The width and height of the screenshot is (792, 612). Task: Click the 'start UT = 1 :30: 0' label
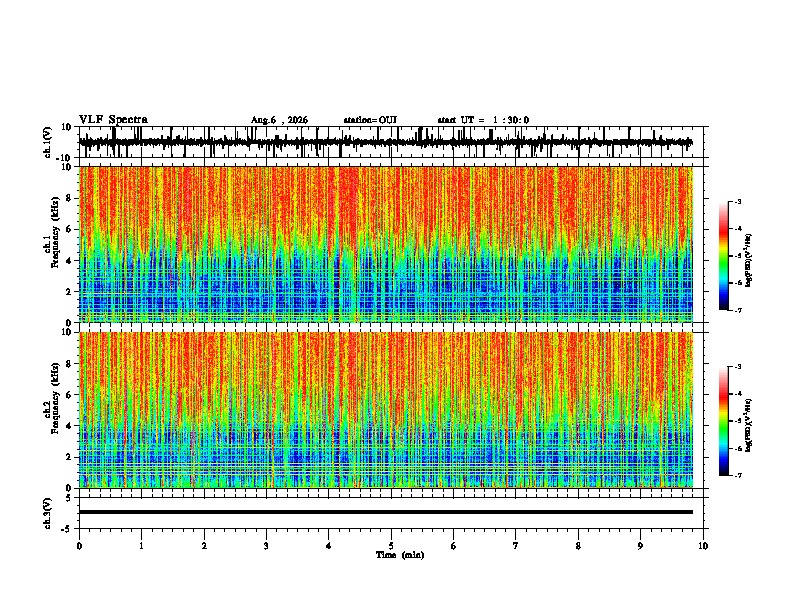tap(483, 120)
